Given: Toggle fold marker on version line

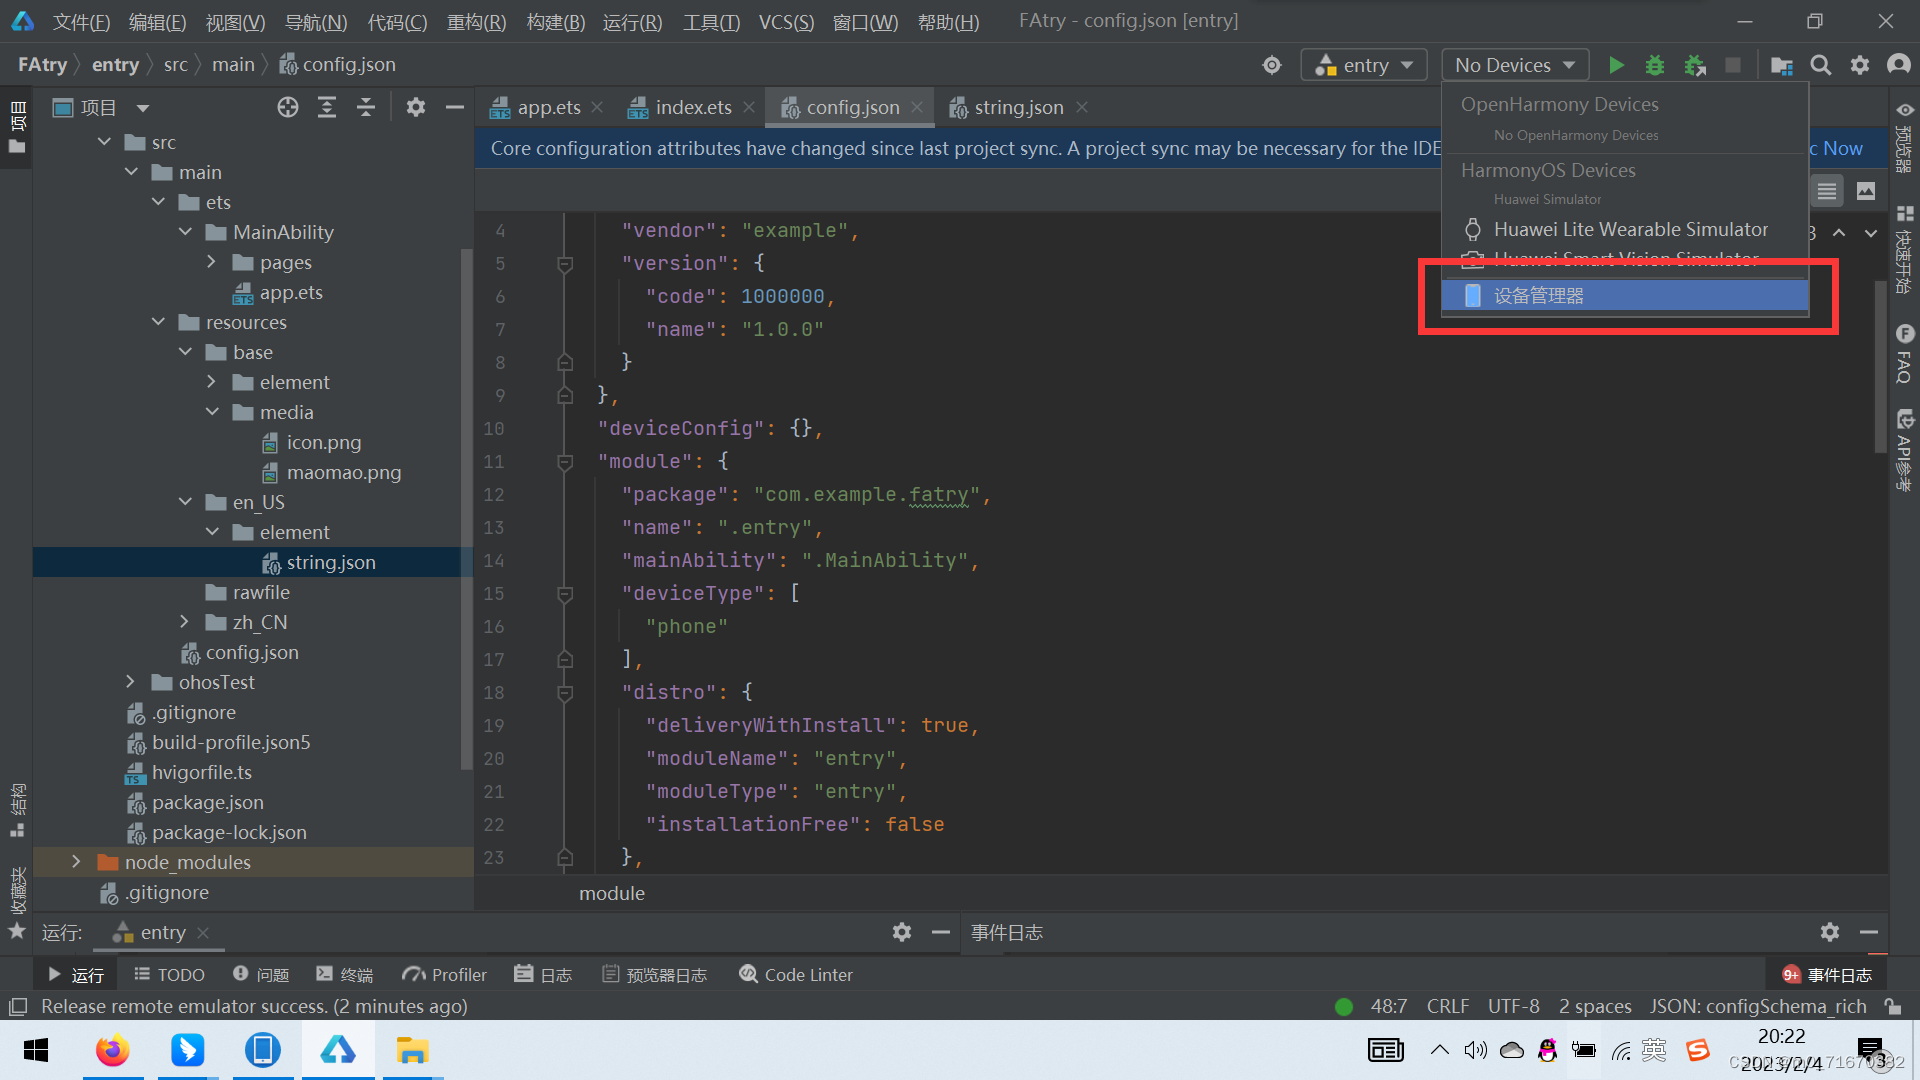Looking at the screenshot, I should click(565, 264).
